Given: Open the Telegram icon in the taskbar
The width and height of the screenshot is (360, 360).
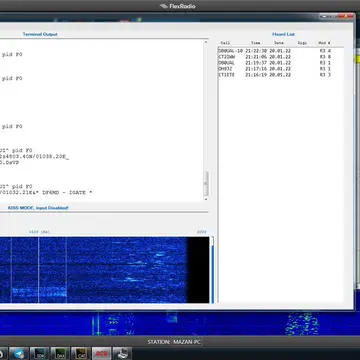Looking at the screenshot, I should click(18, 354).
